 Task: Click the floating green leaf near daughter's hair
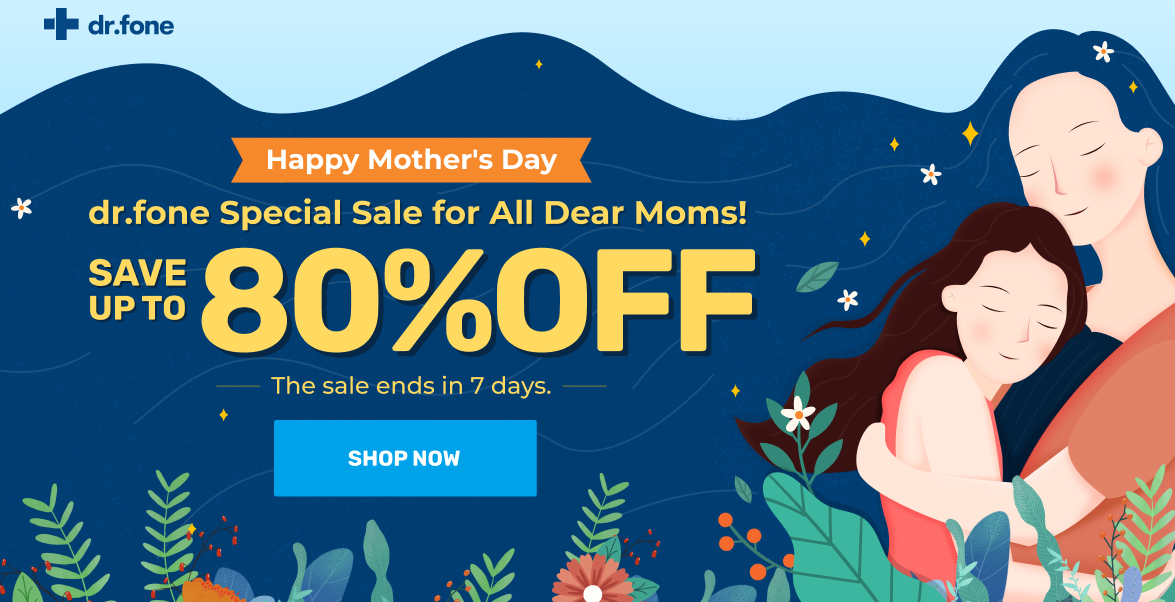pyautogui.click(x=817, y=276)
